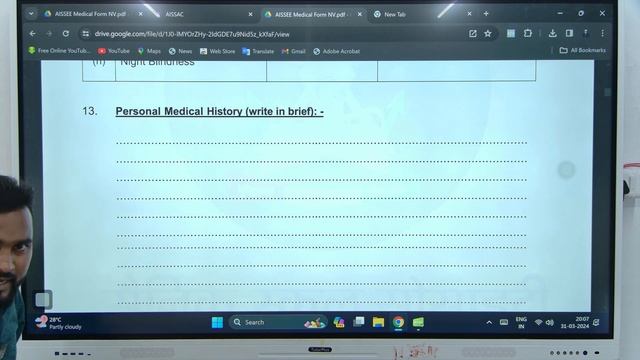Click the taskbar Search box
This screenshot has height=360, width=640.
278,322
